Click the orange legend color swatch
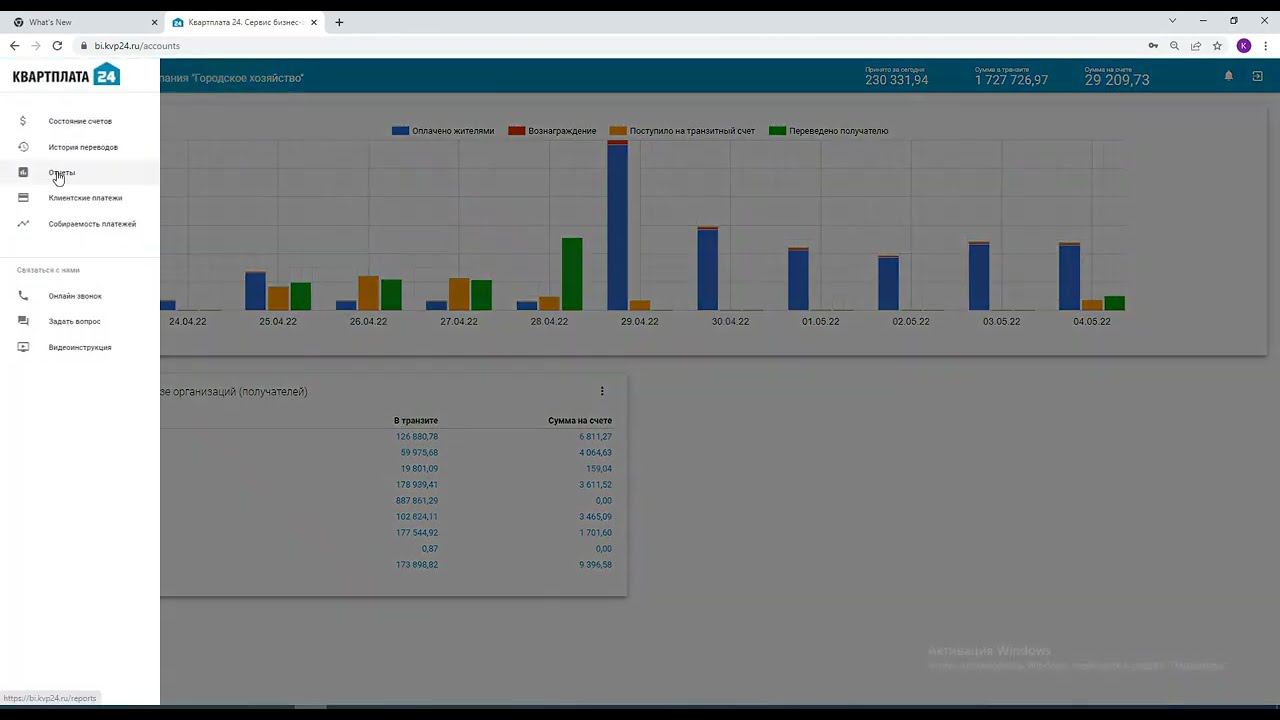 pyautogui.click(x=618, y=131)
